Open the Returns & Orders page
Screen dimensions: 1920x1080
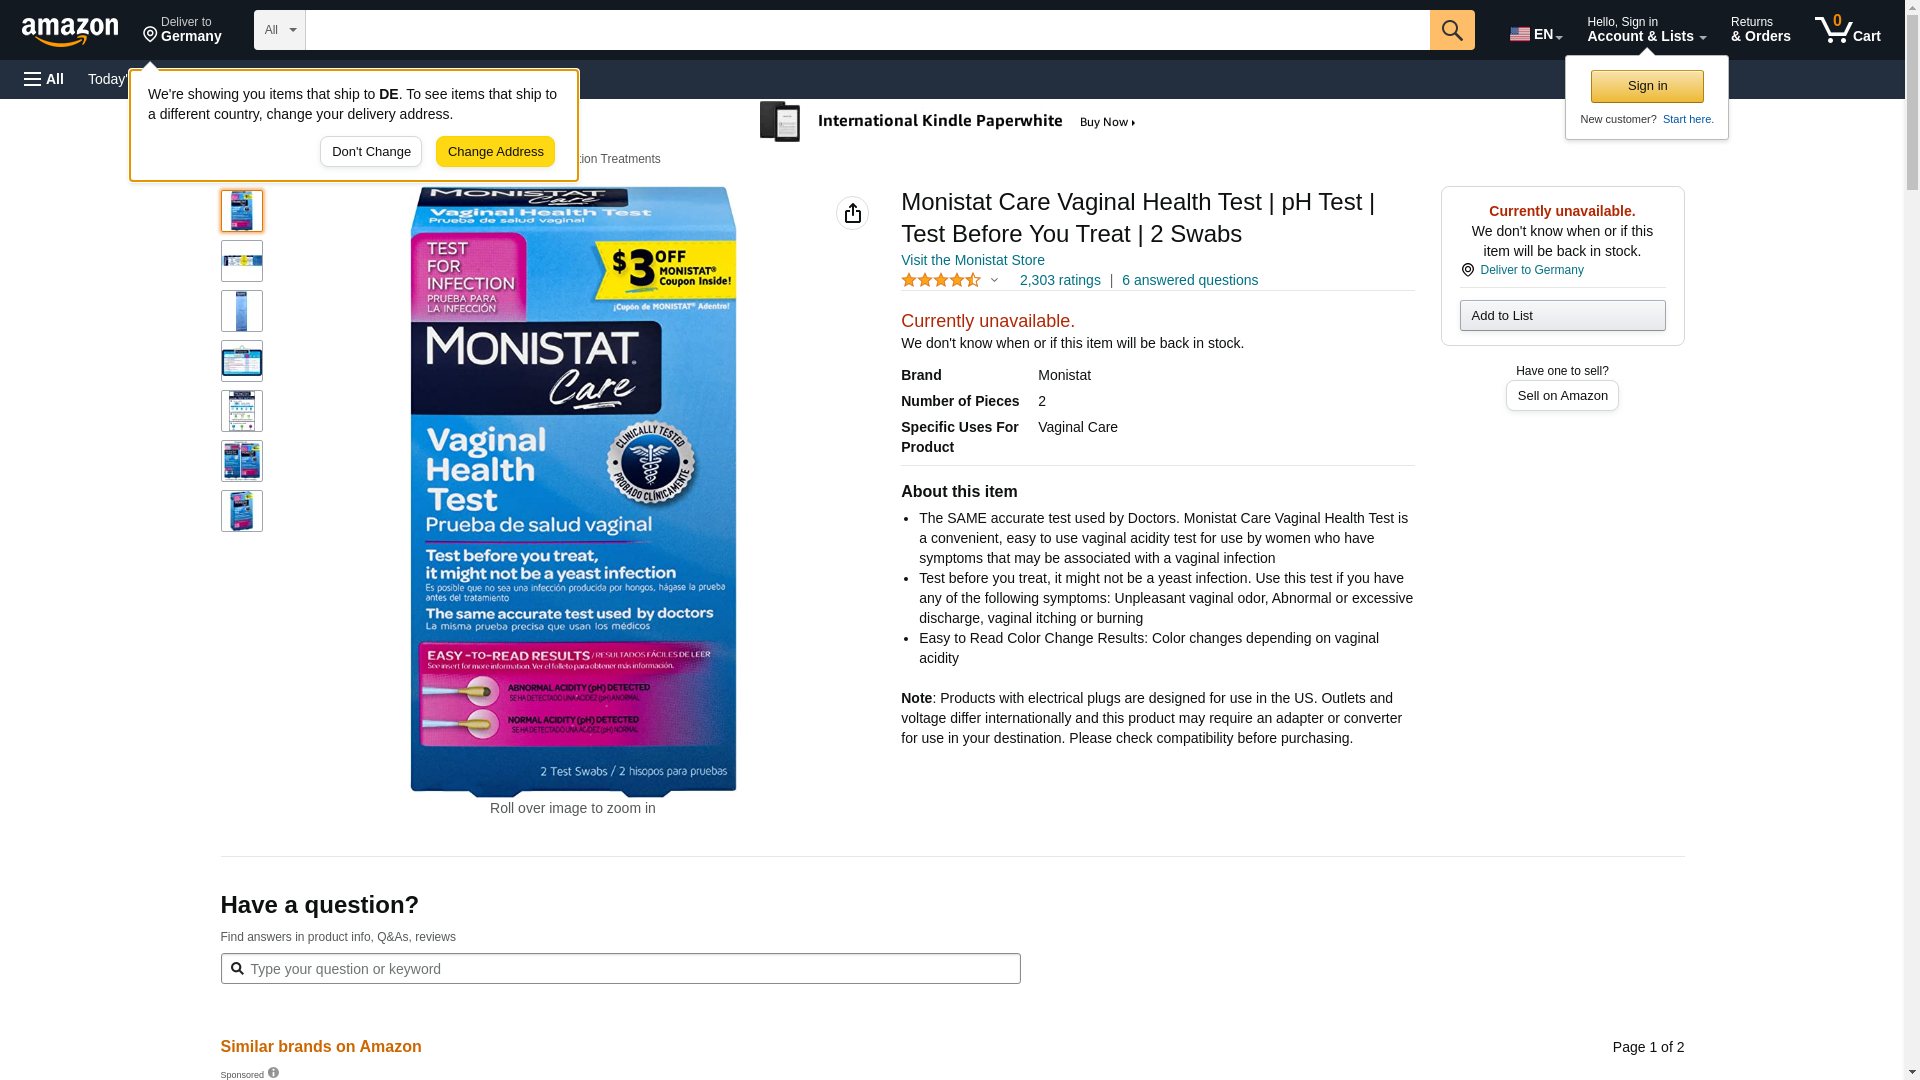(x=1761, y=30)
